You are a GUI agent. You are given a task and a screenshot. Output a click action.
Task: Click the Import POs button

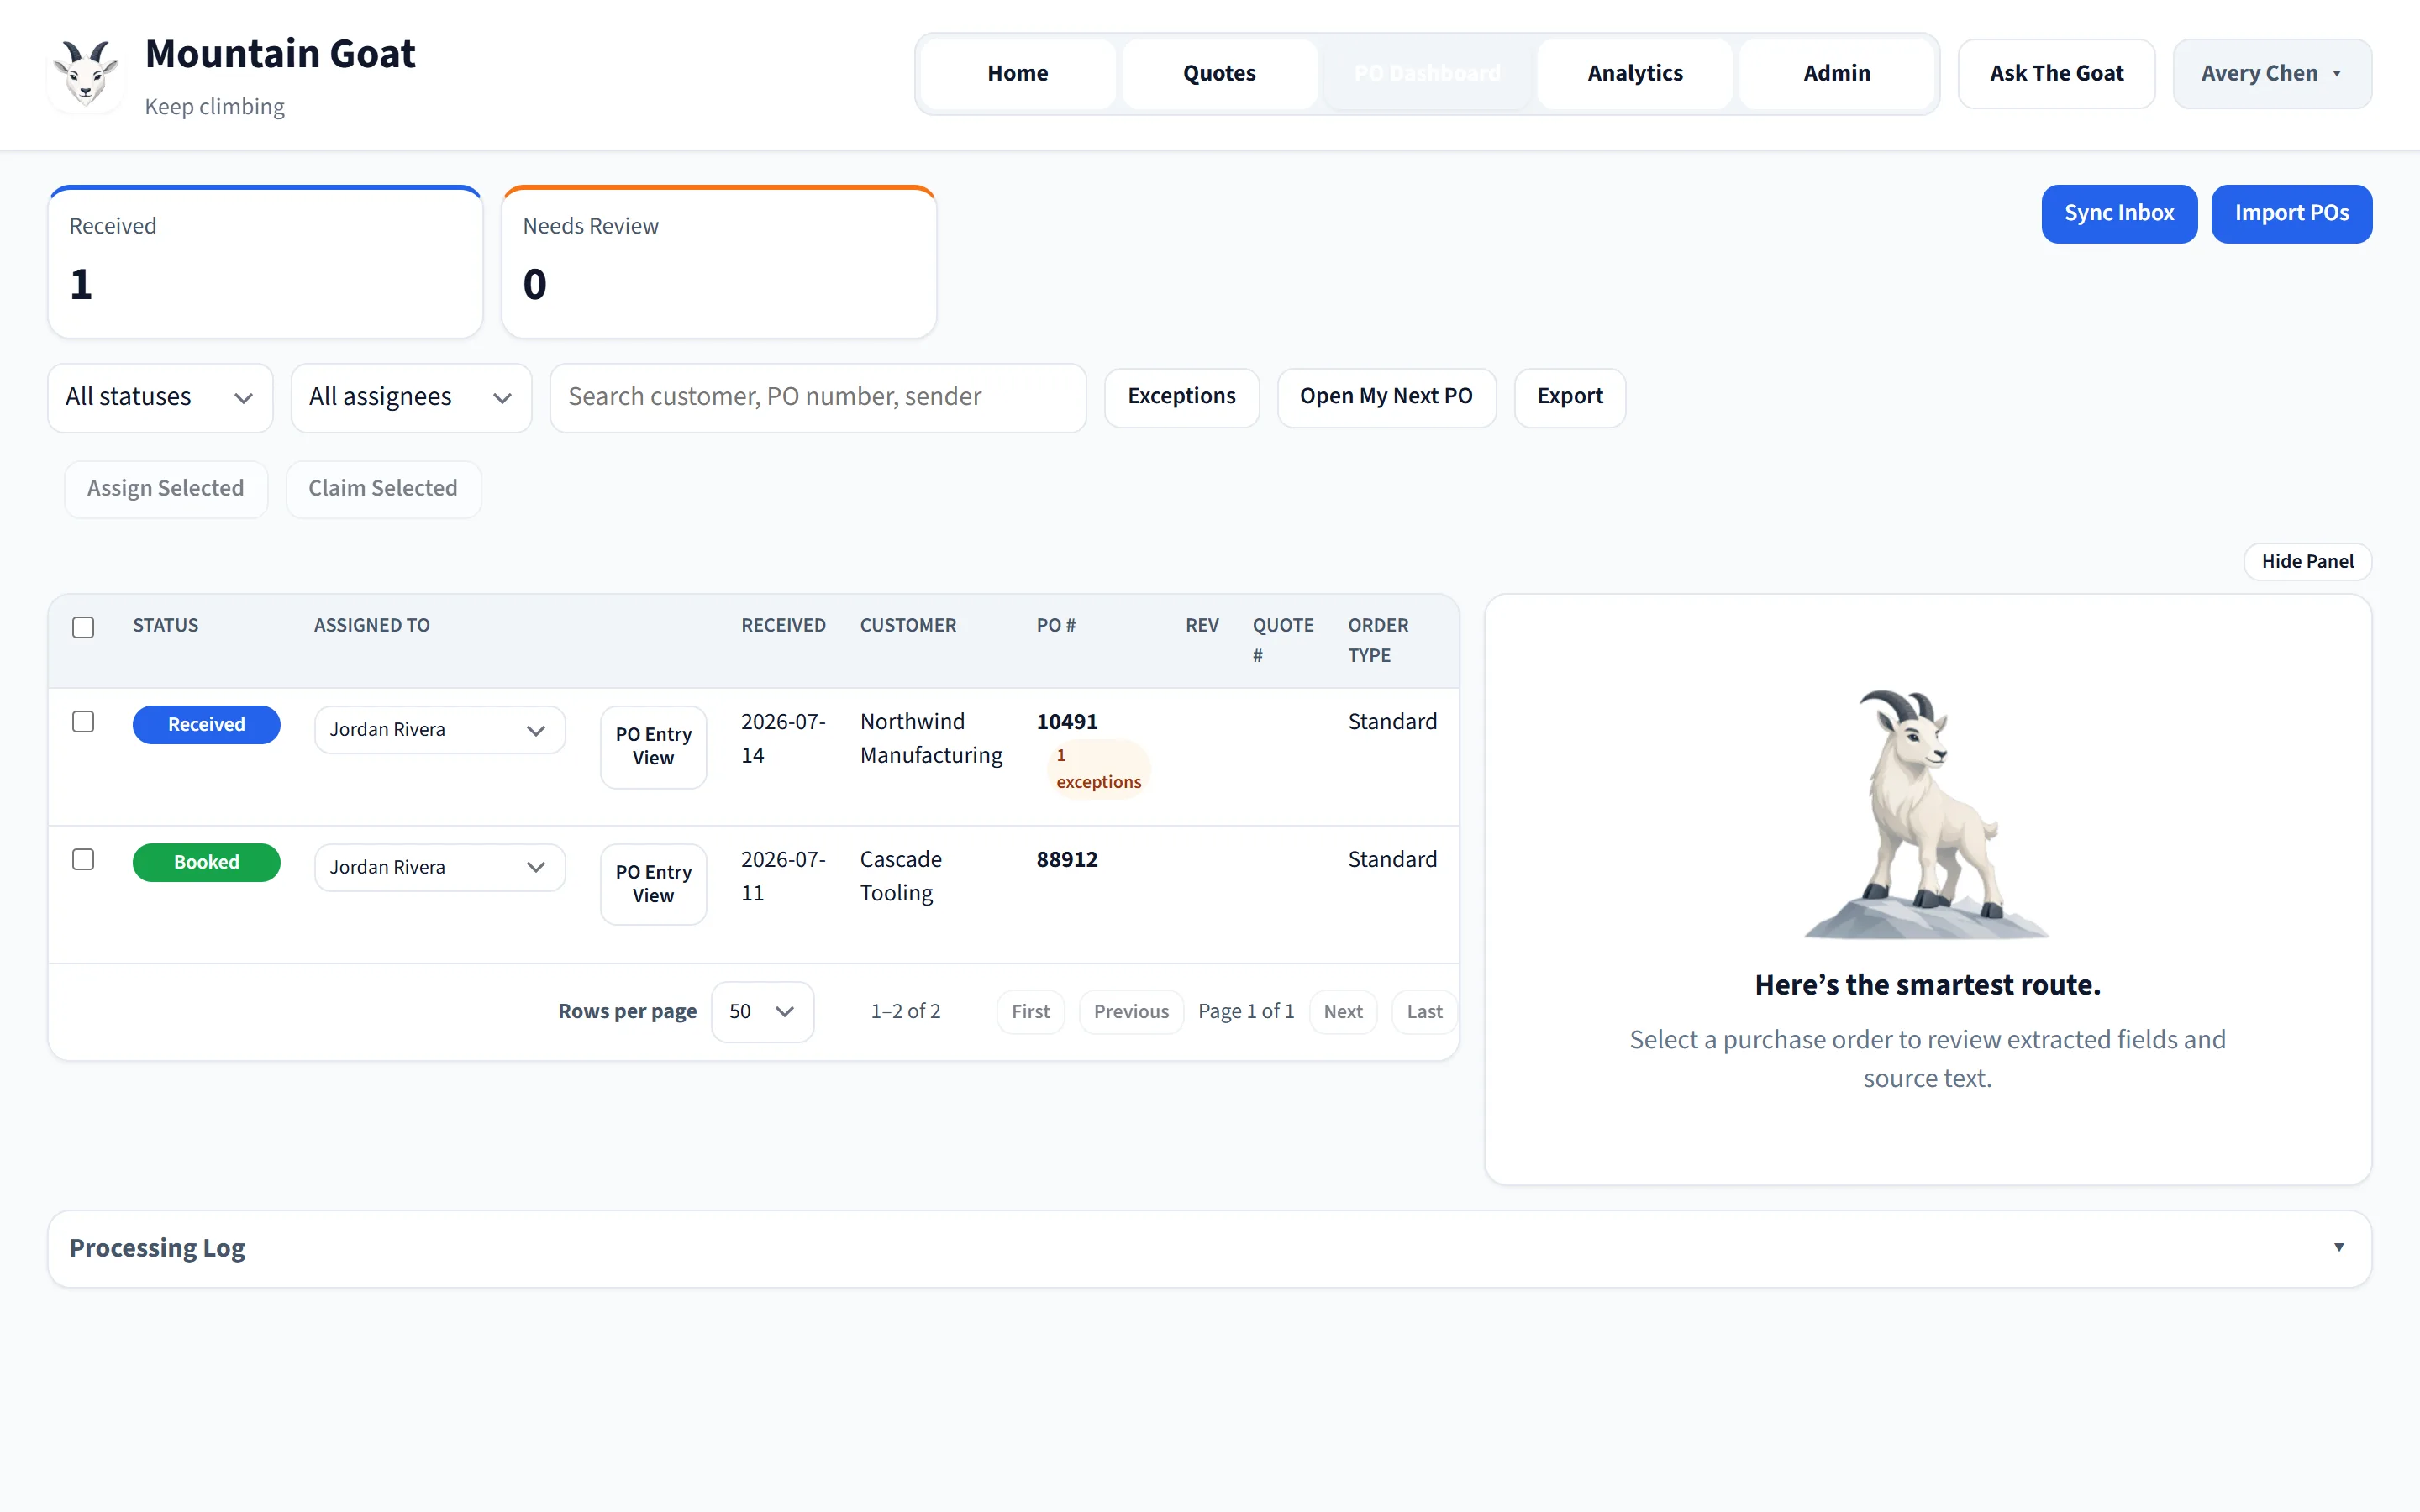point(2291,213)
